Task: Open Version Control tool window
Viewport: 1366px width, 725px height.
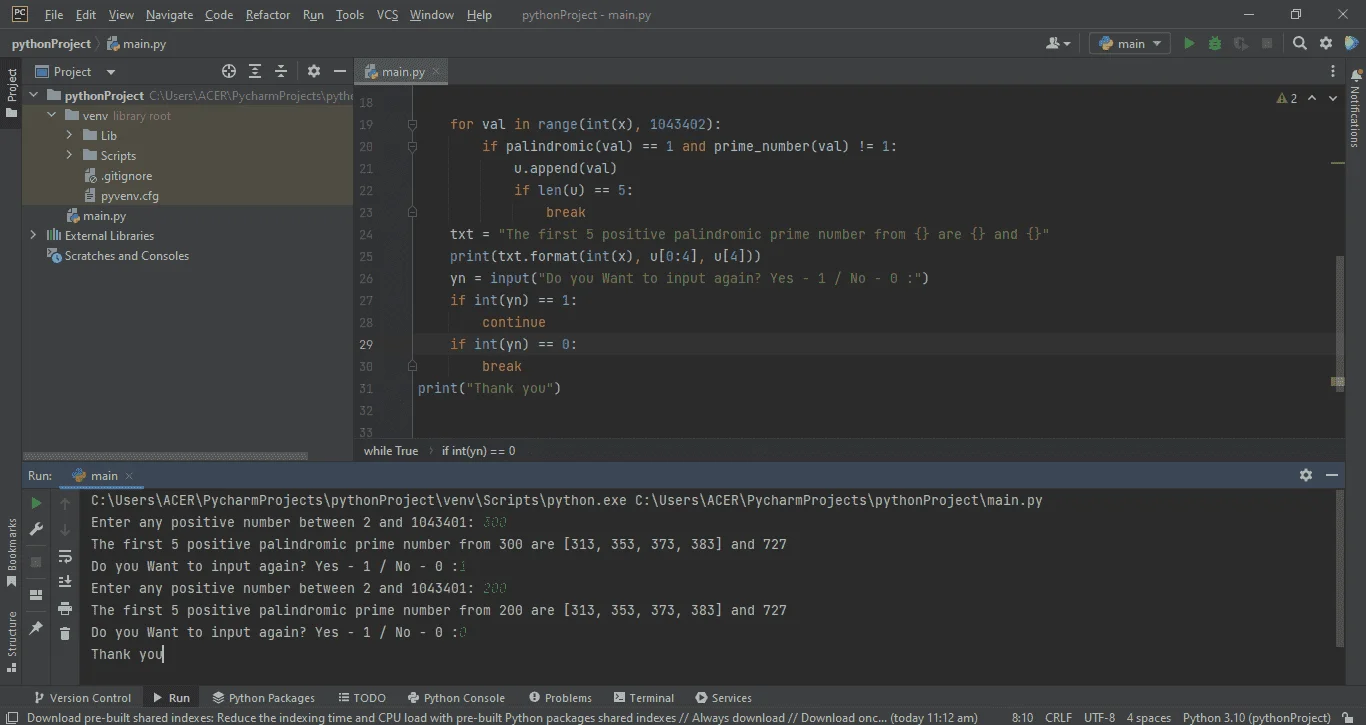Action: 82,698
